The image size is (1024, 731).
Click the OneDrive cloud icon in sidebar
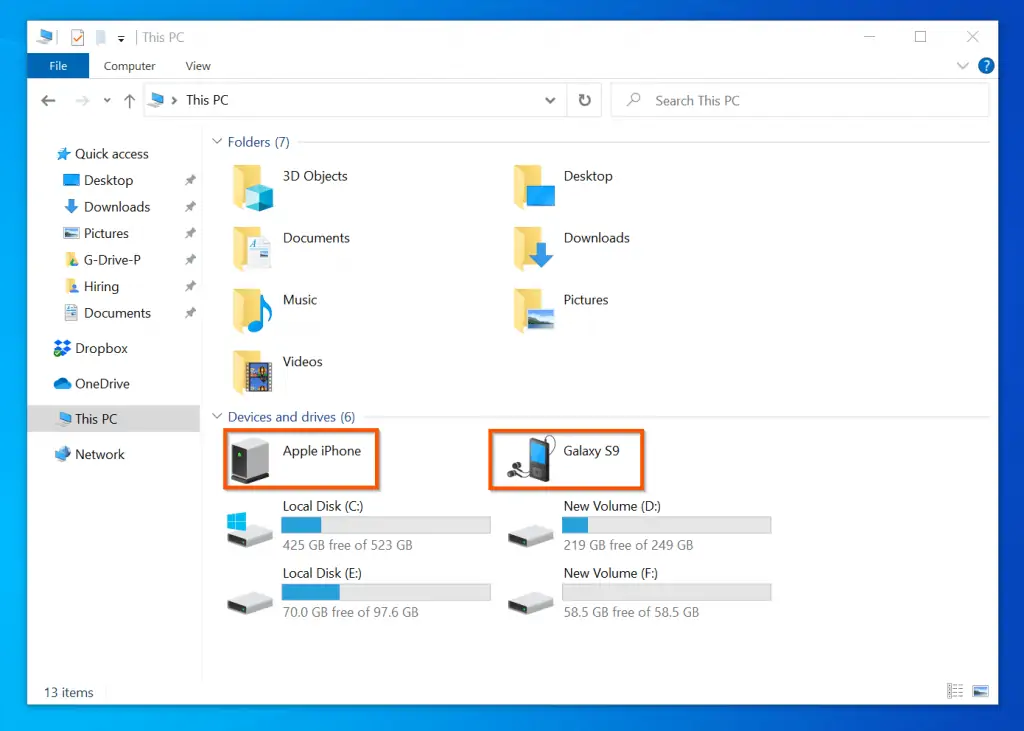coord(62,383)
